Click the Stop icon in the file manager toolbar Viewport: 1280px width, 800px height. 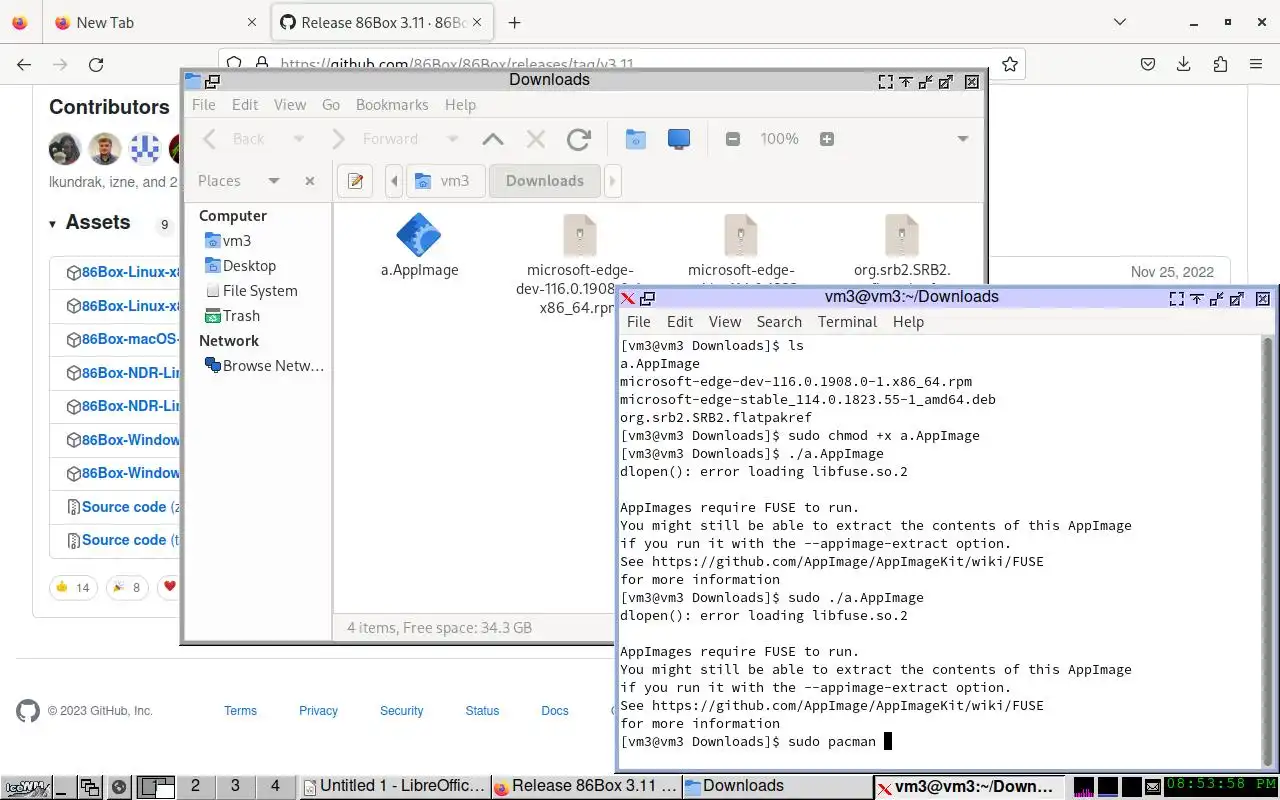click(535, 139)
